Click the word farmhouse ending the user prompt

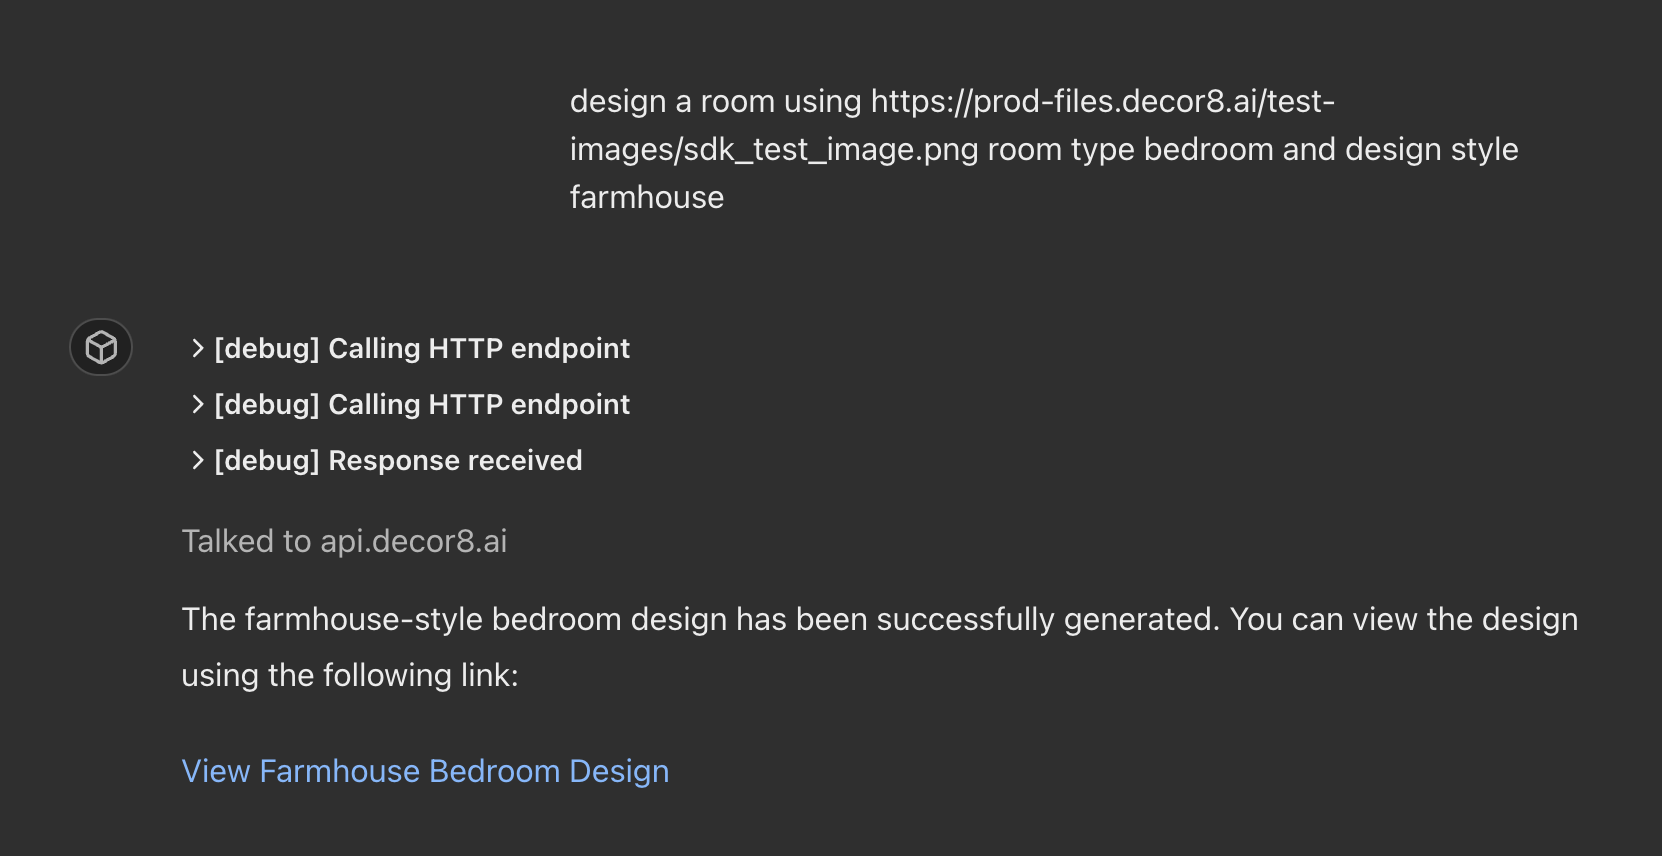[647, 197]
